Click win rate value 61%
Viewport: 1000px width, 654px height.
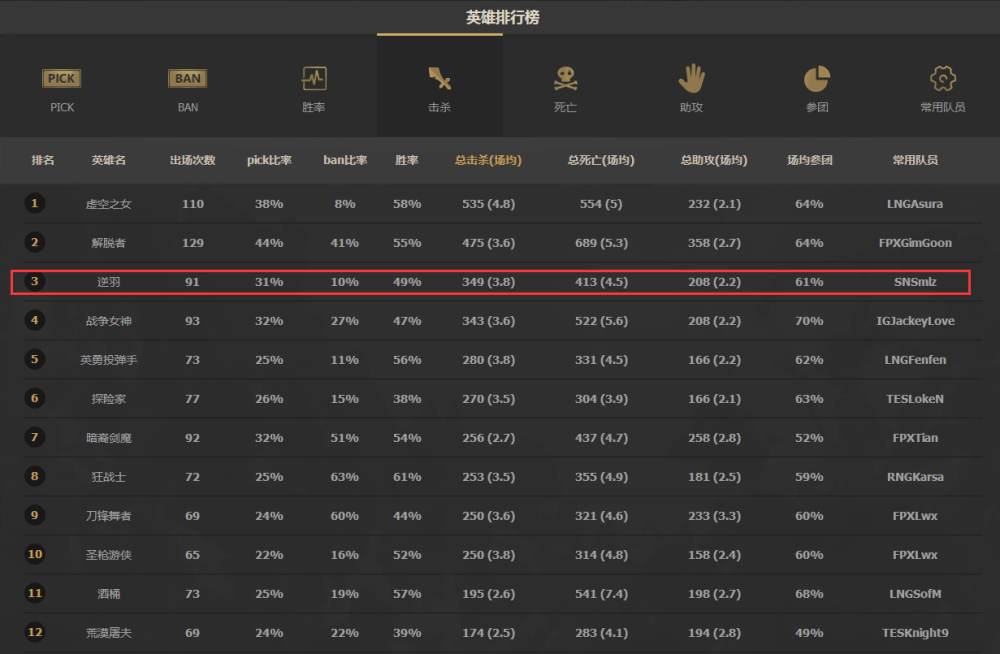407,477
